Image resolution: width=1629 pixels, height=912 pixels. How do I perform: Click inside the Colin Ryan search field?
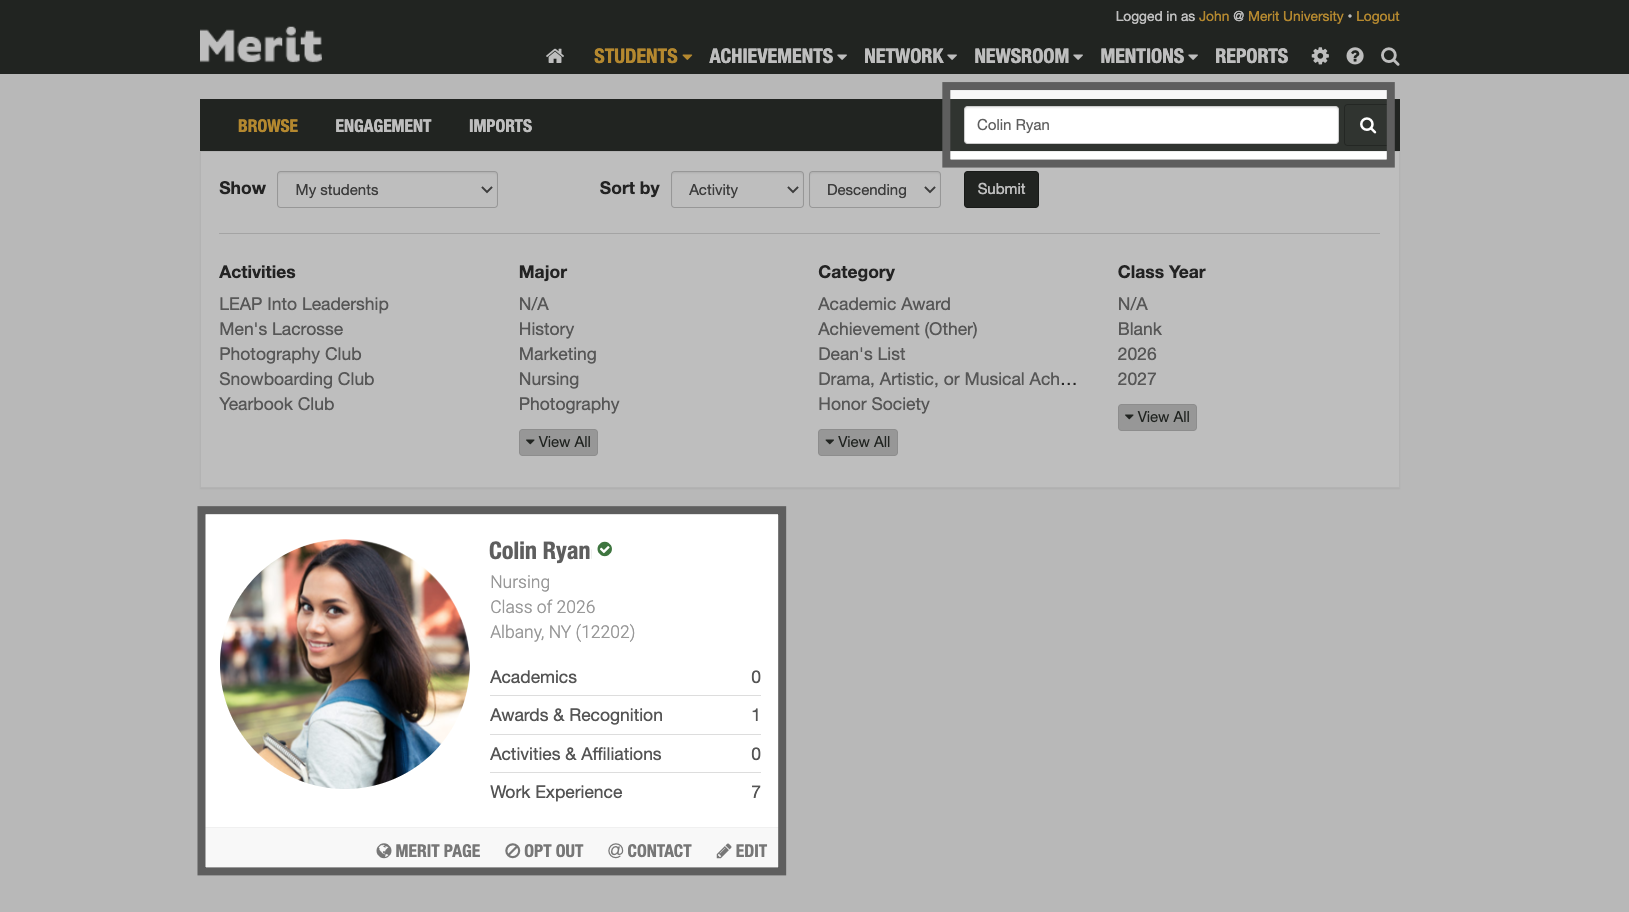point(1150,125)
